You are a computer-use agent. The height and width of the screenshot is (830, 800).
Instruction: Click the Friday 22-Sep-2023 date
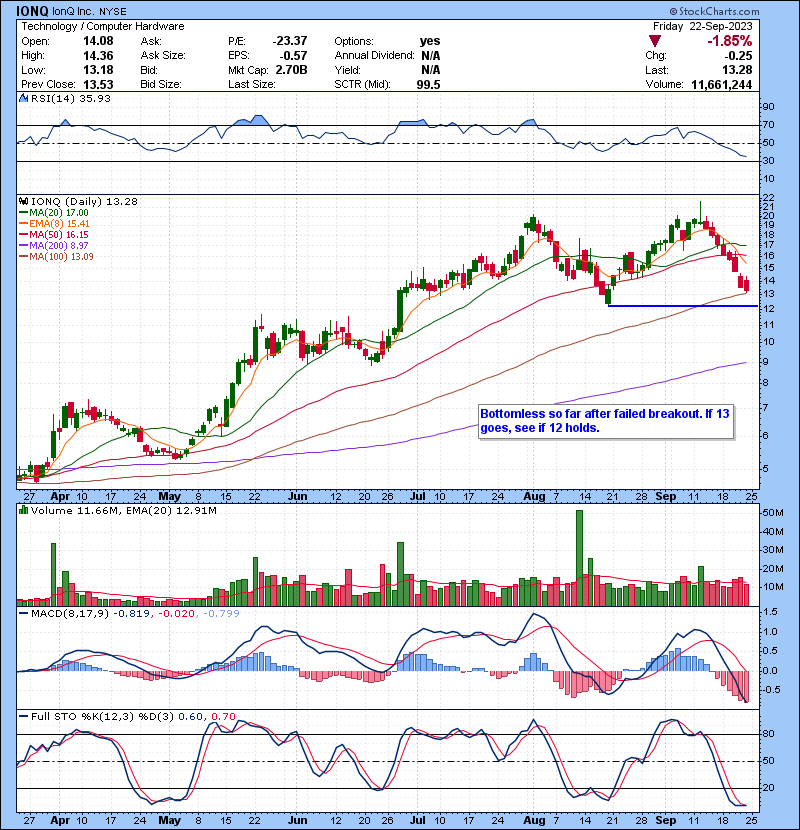pyautogui.click(x=703, y=26)
